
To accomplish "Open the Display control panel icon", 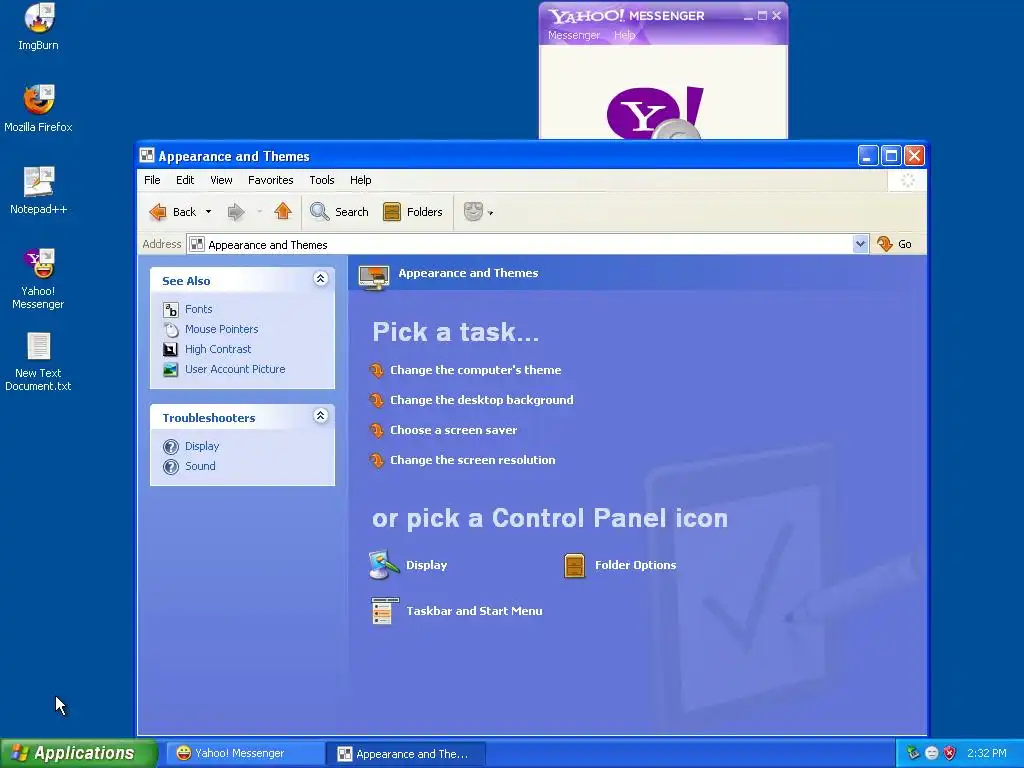I will (383, 565).
